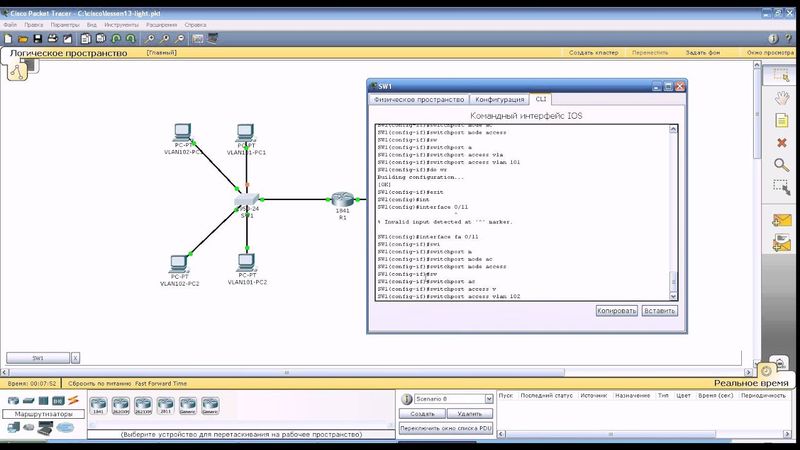Viewport: 800px width, 450px height.
Task: Click the Создать scenario button
Action: 422,414
